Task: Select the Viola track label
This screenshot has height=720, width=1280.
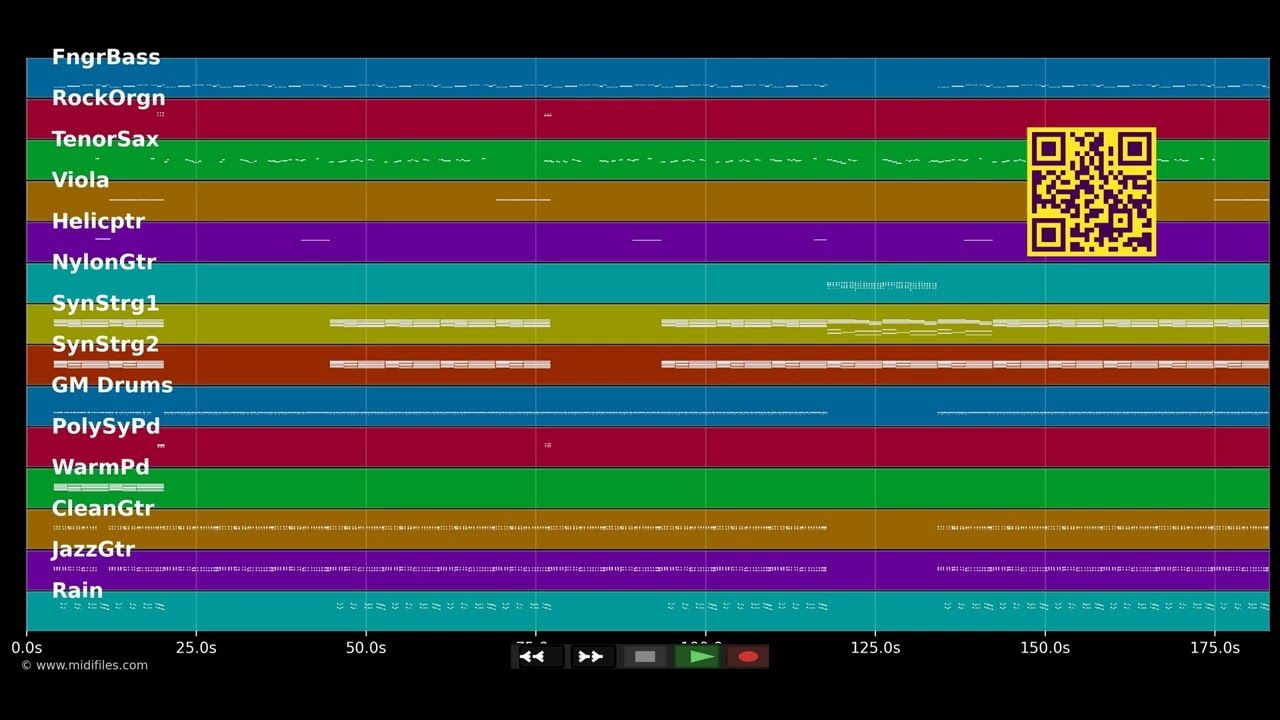Action: (x=81, y=180)
